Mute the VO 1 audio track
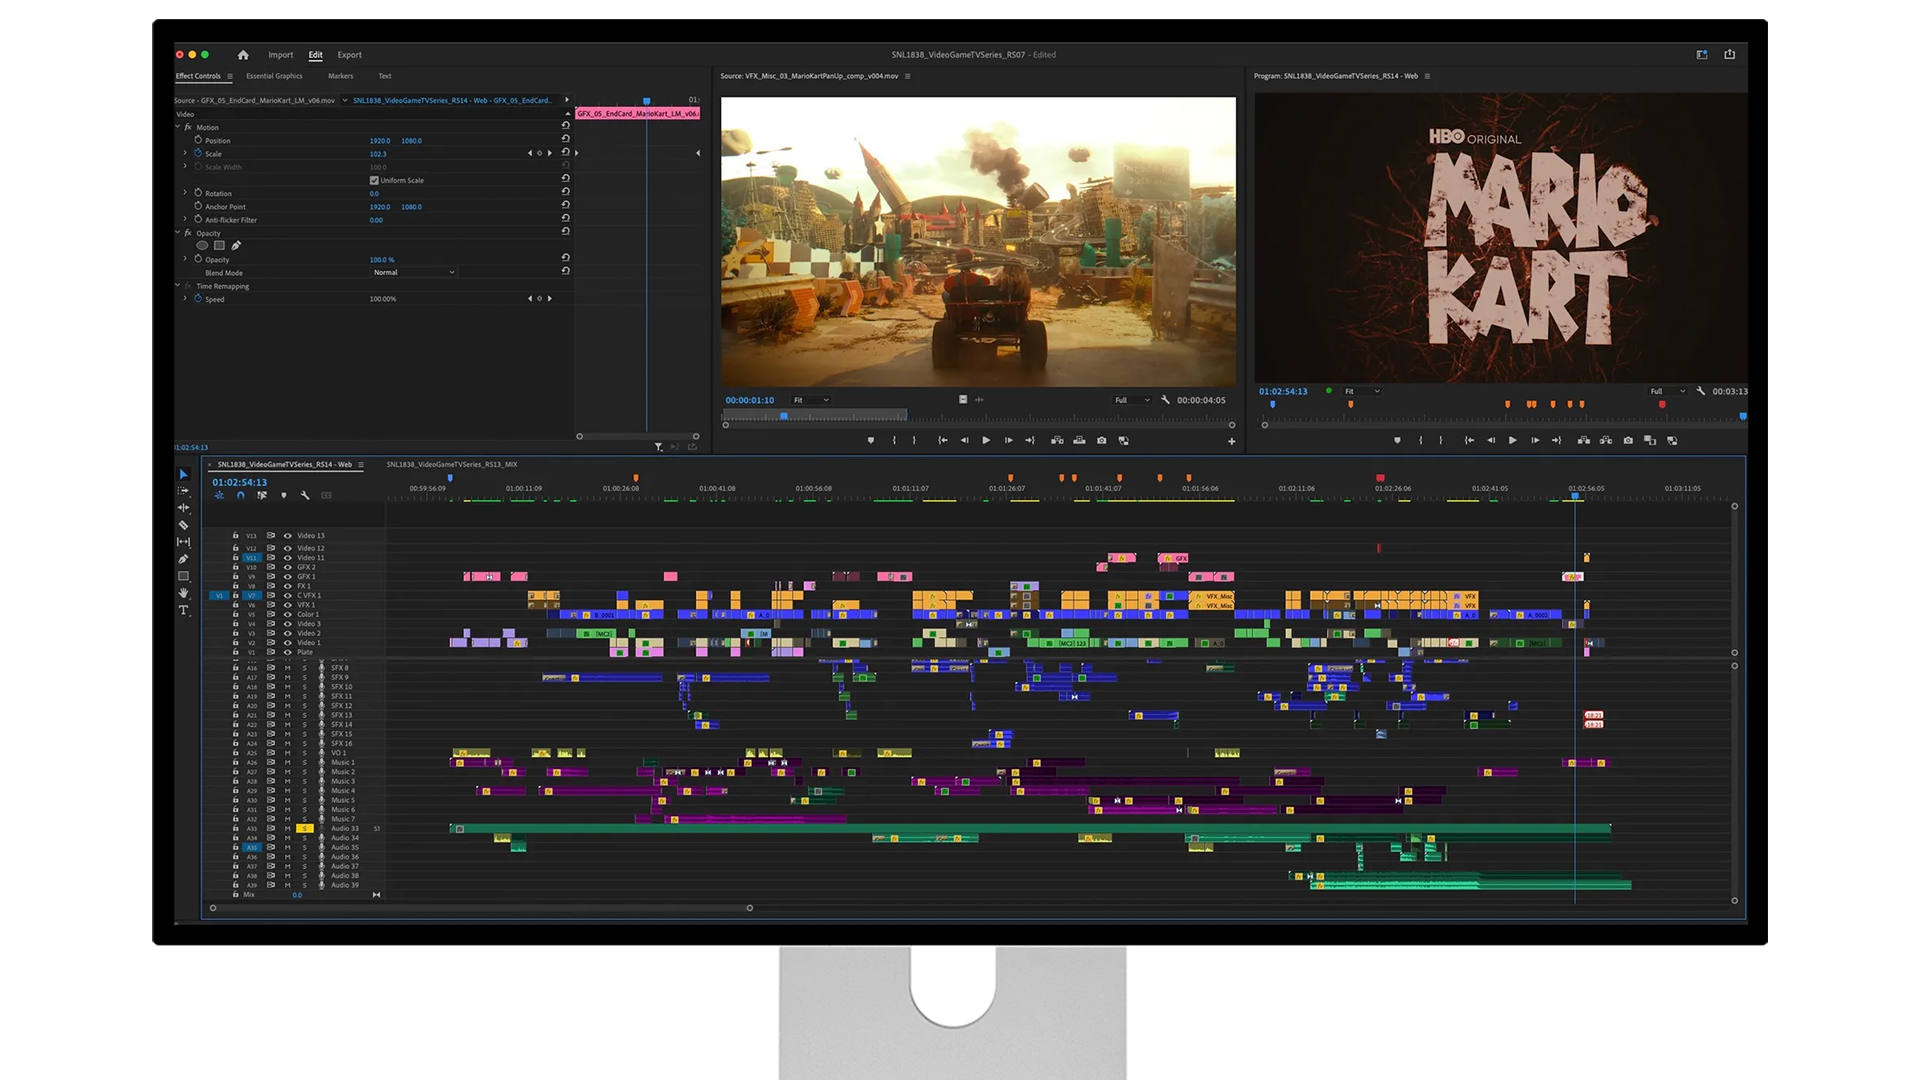1920x1080 pixels. click(x=288, y=753)
